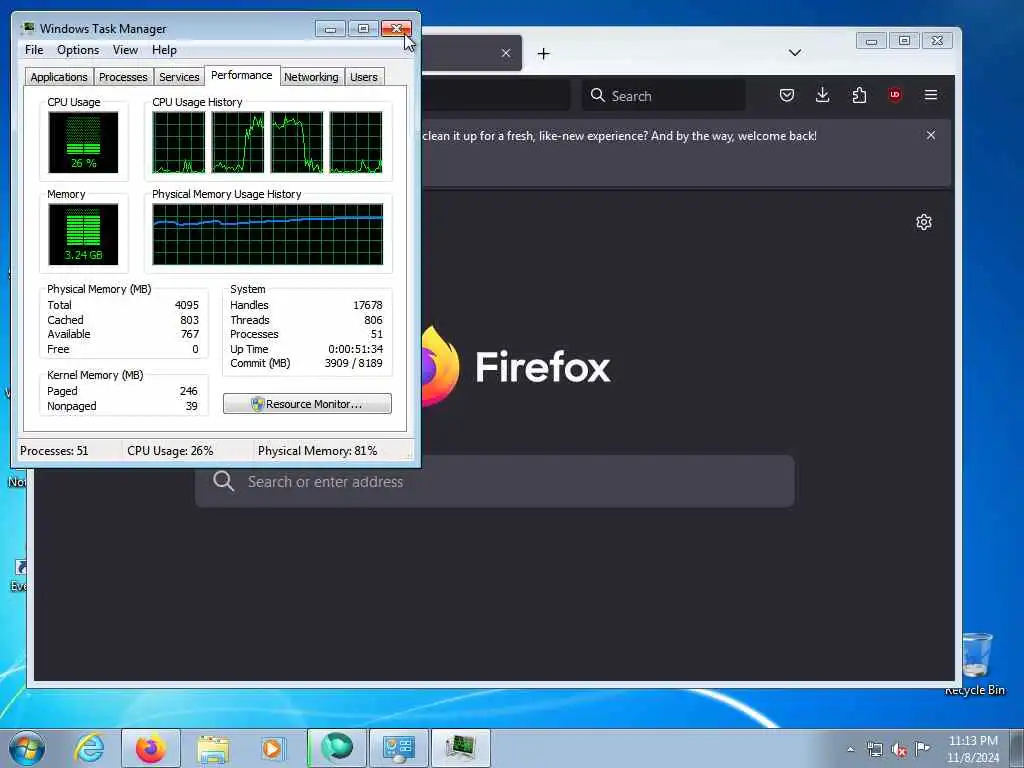
Task: Click the Physical Memory Usage History graph
Action: click(268, 234)
